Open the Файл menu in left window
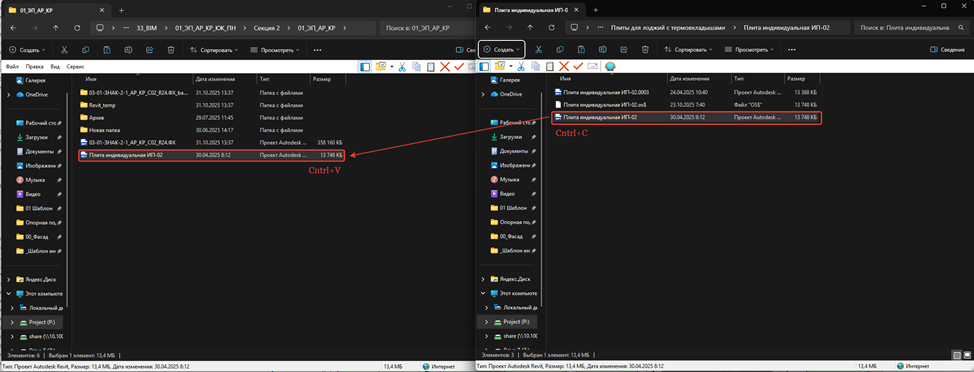This screenshot has width=974, height=372. tap(12, 66)
